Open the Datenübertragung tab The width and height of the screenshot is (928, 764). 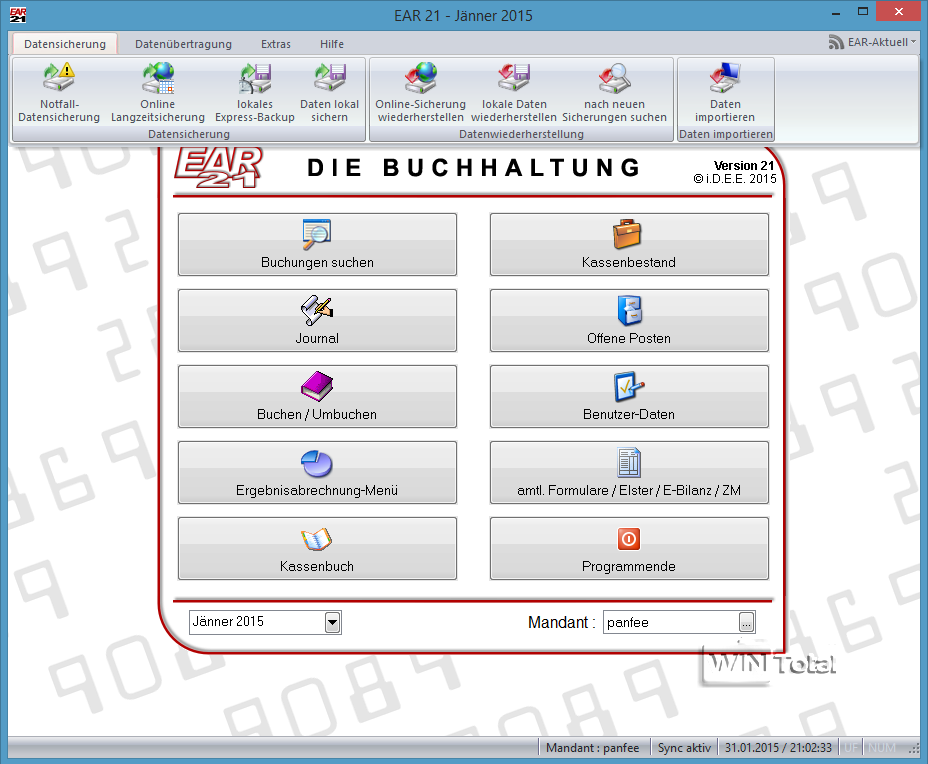click(183, 44)
